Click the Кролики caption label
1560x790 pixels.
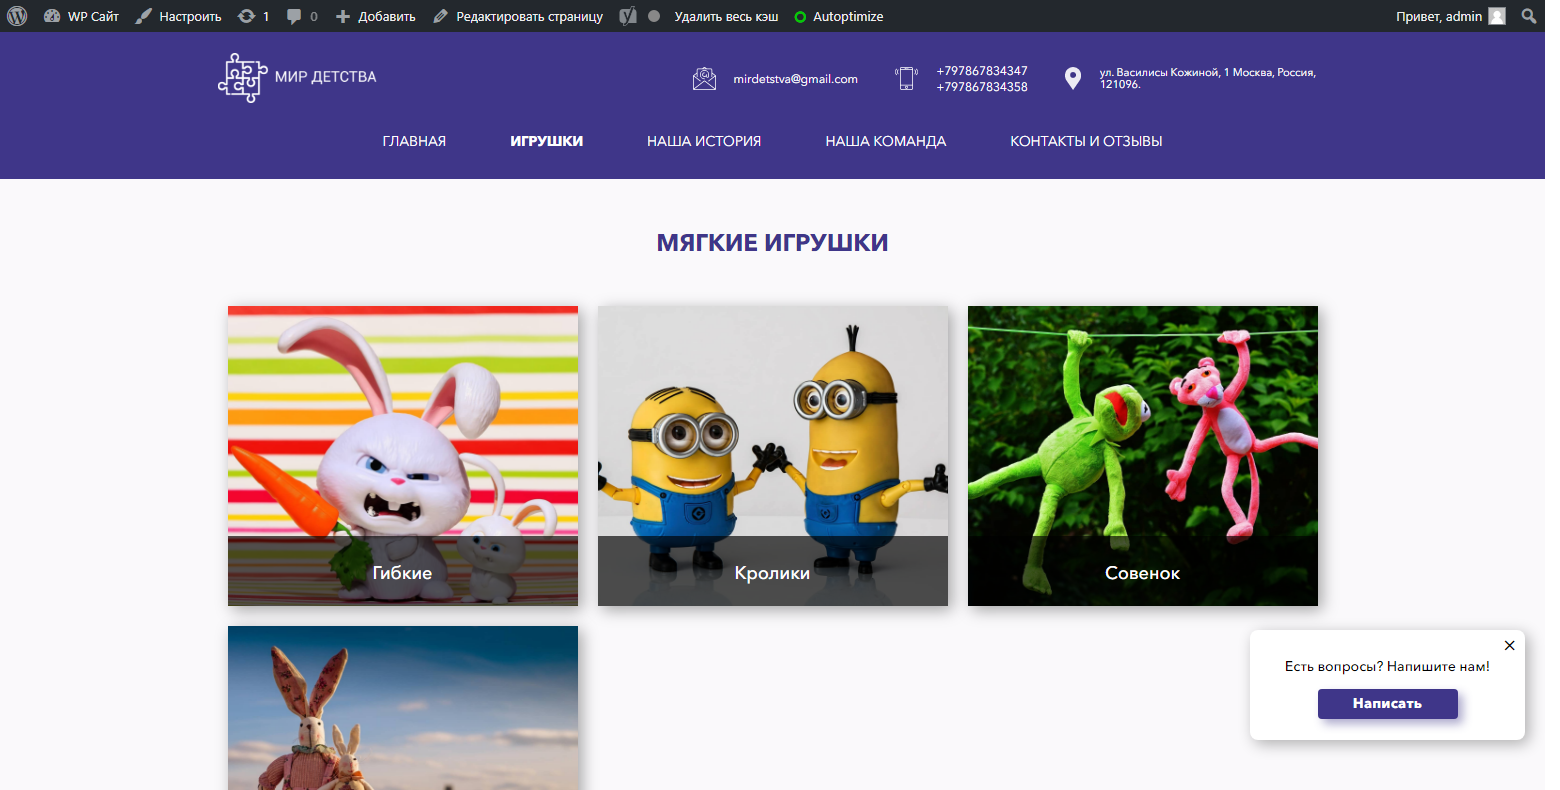click(x=772, y=573)
